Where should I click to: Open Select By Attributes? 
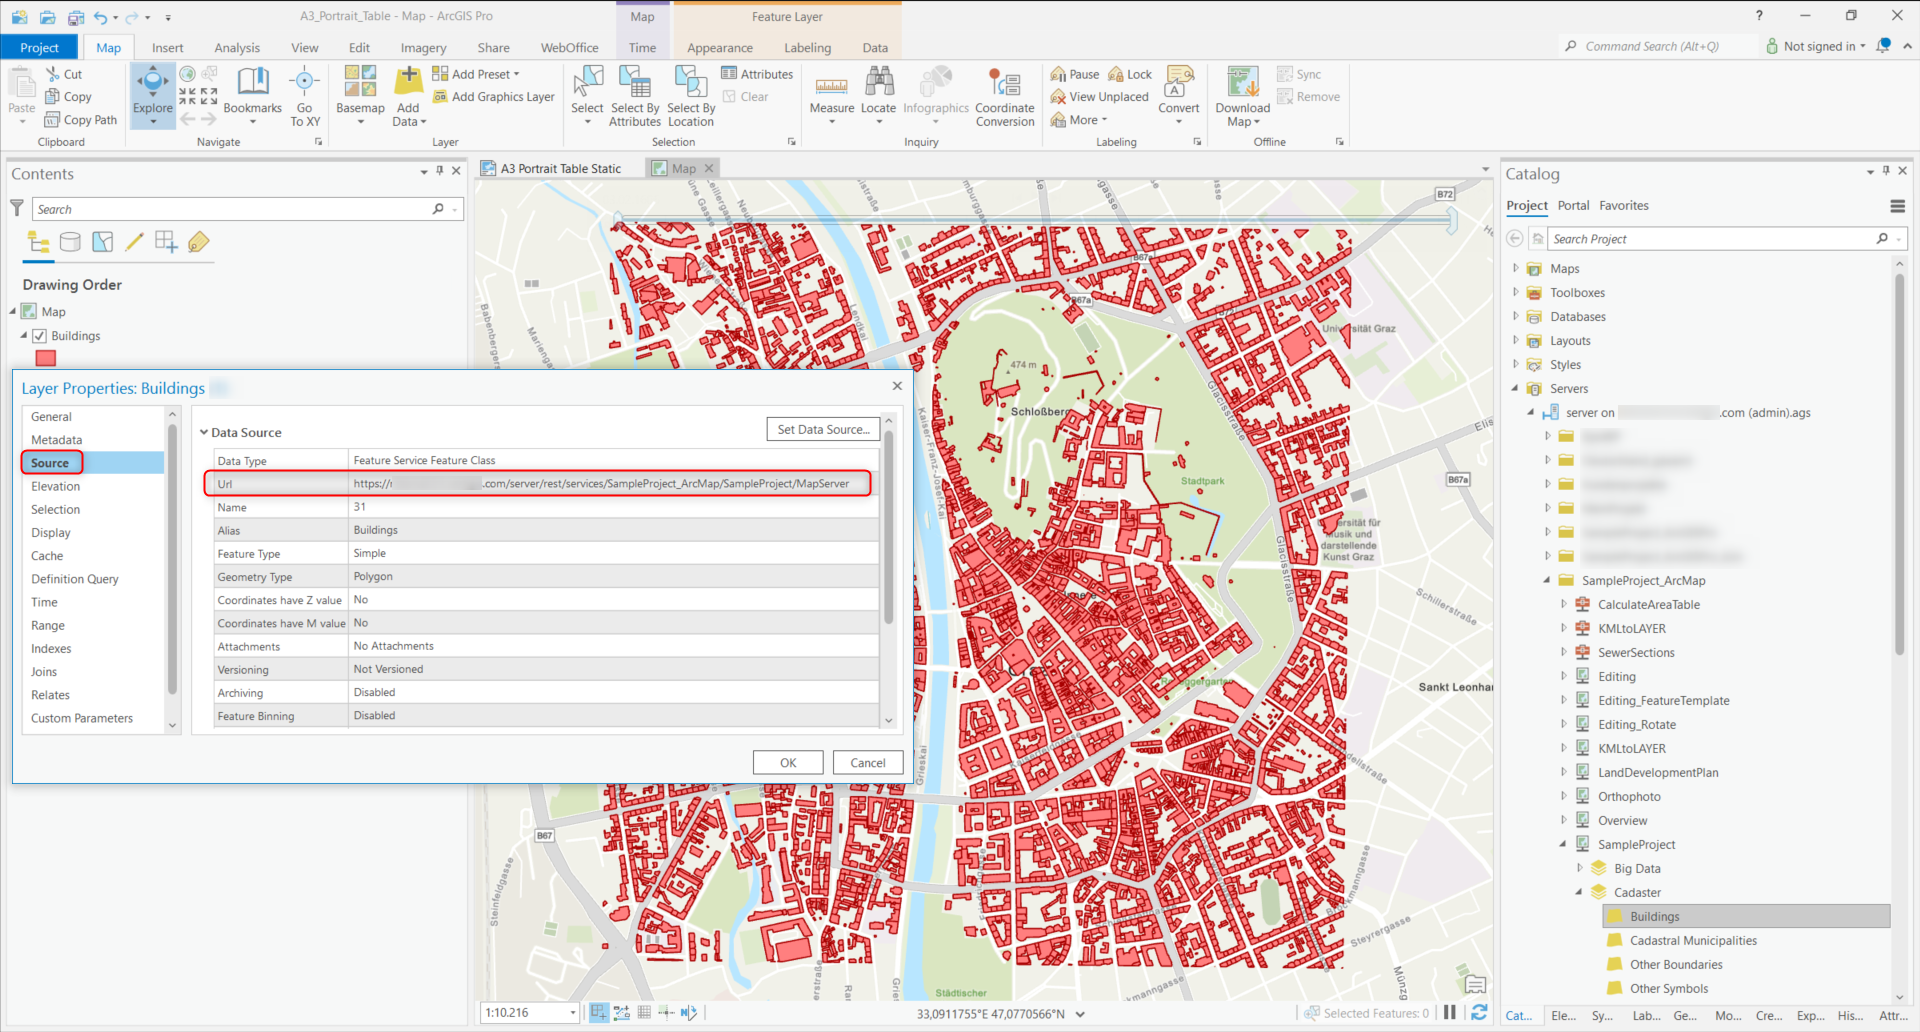634,95
